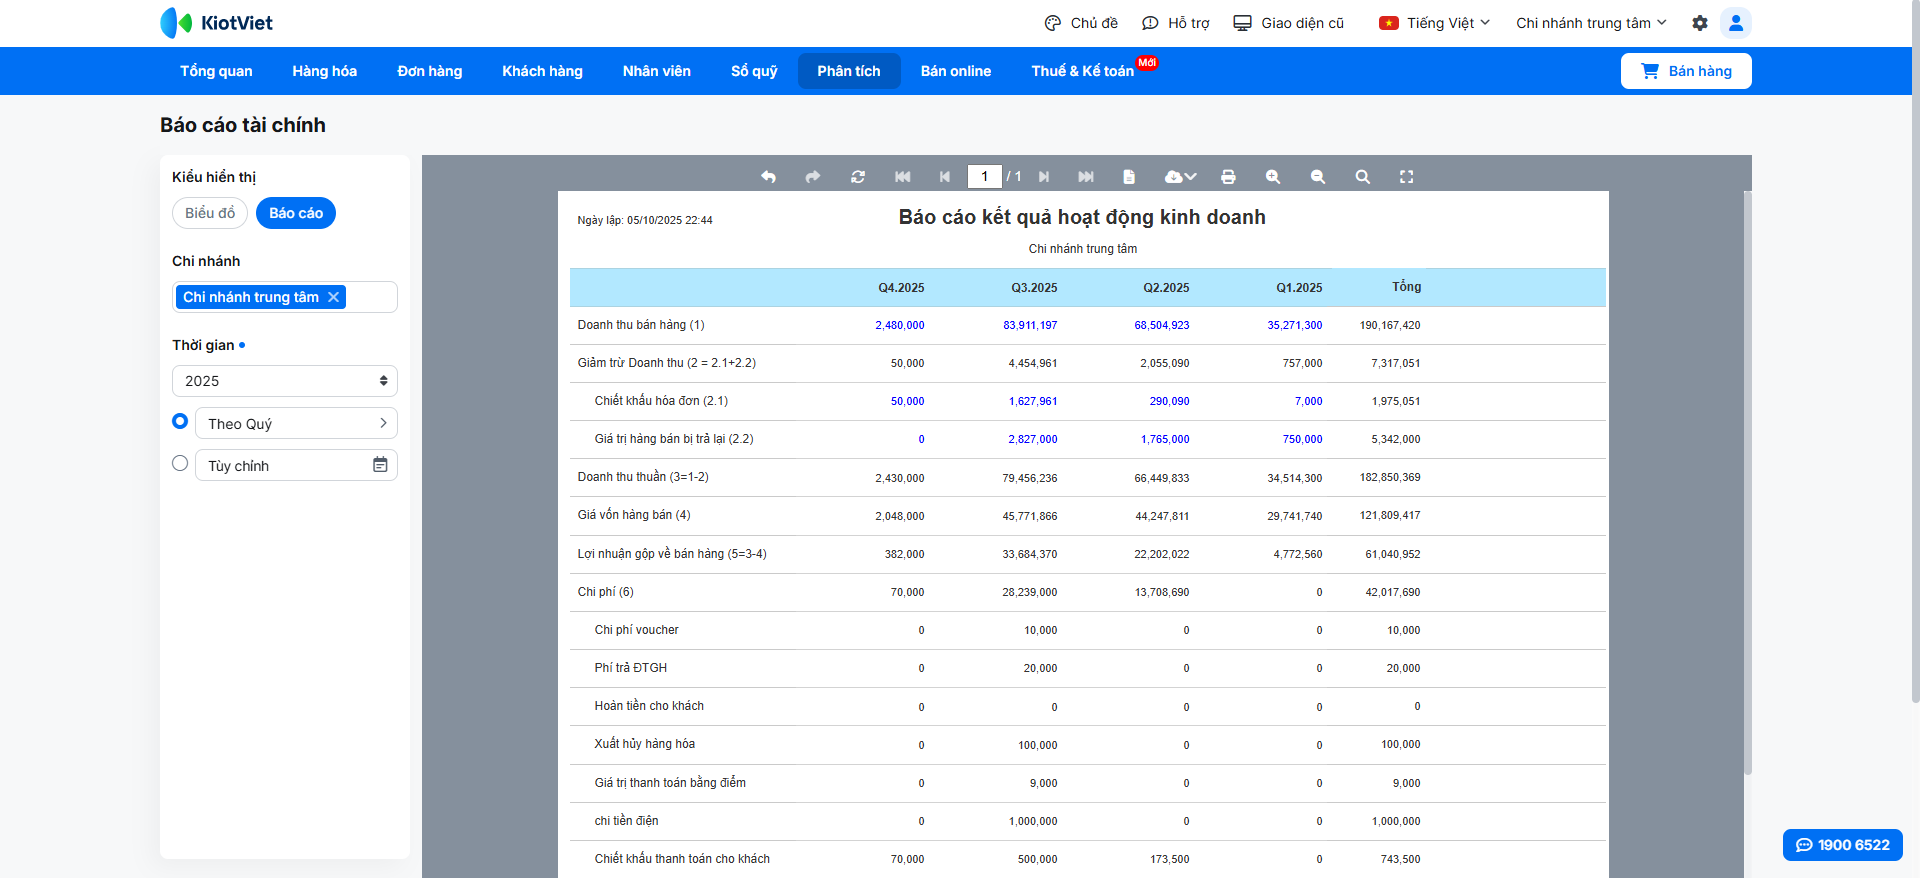This screenshot has height=878, width=1920.
Task: Select the Theo Quý radio button
Action: 180,422
